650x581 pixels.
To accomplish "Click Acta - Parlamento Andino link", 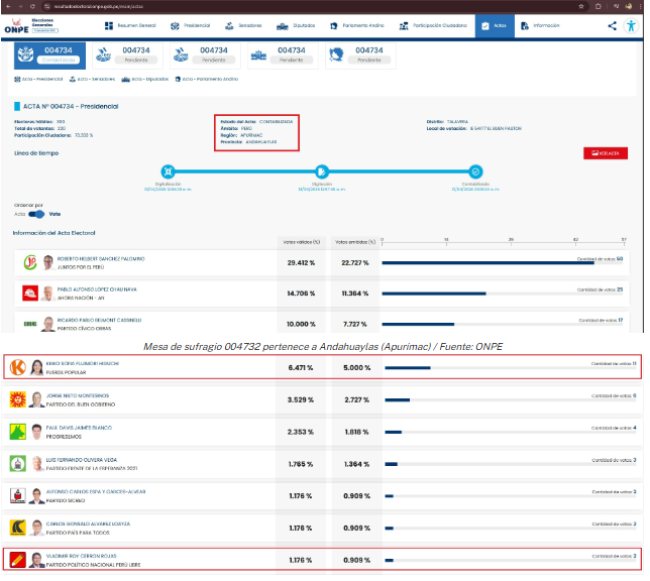I will (209, 79).
